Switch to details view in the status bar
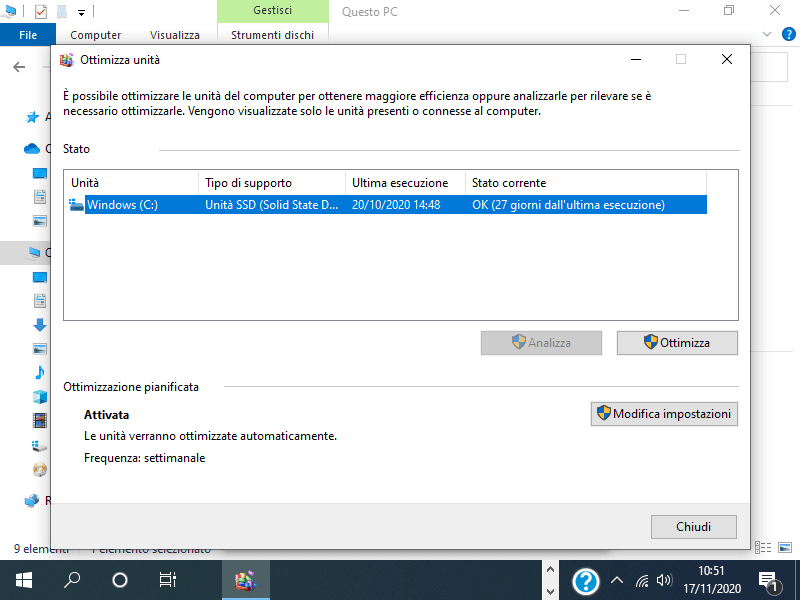 point(762,548)
